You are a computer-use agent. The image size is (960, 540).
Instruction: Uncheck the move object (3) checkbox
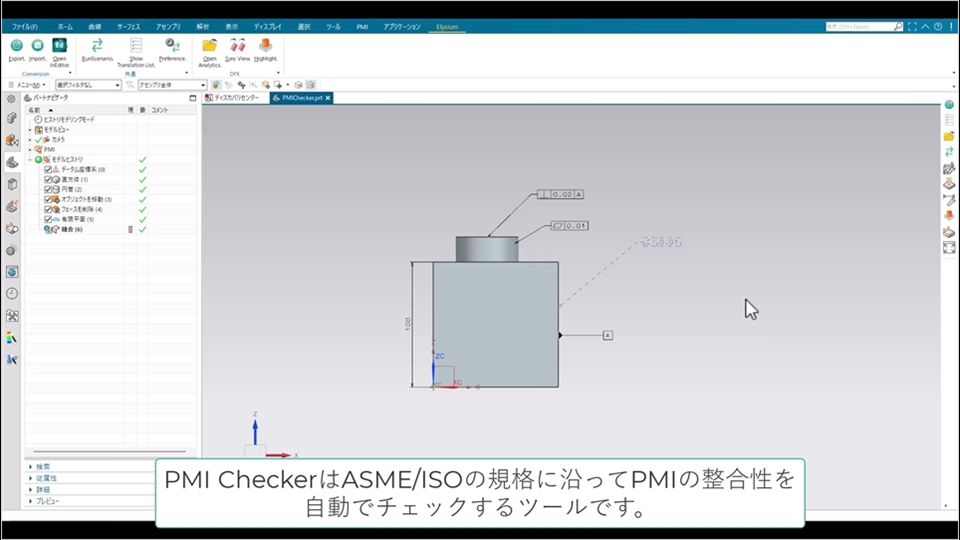48,199
